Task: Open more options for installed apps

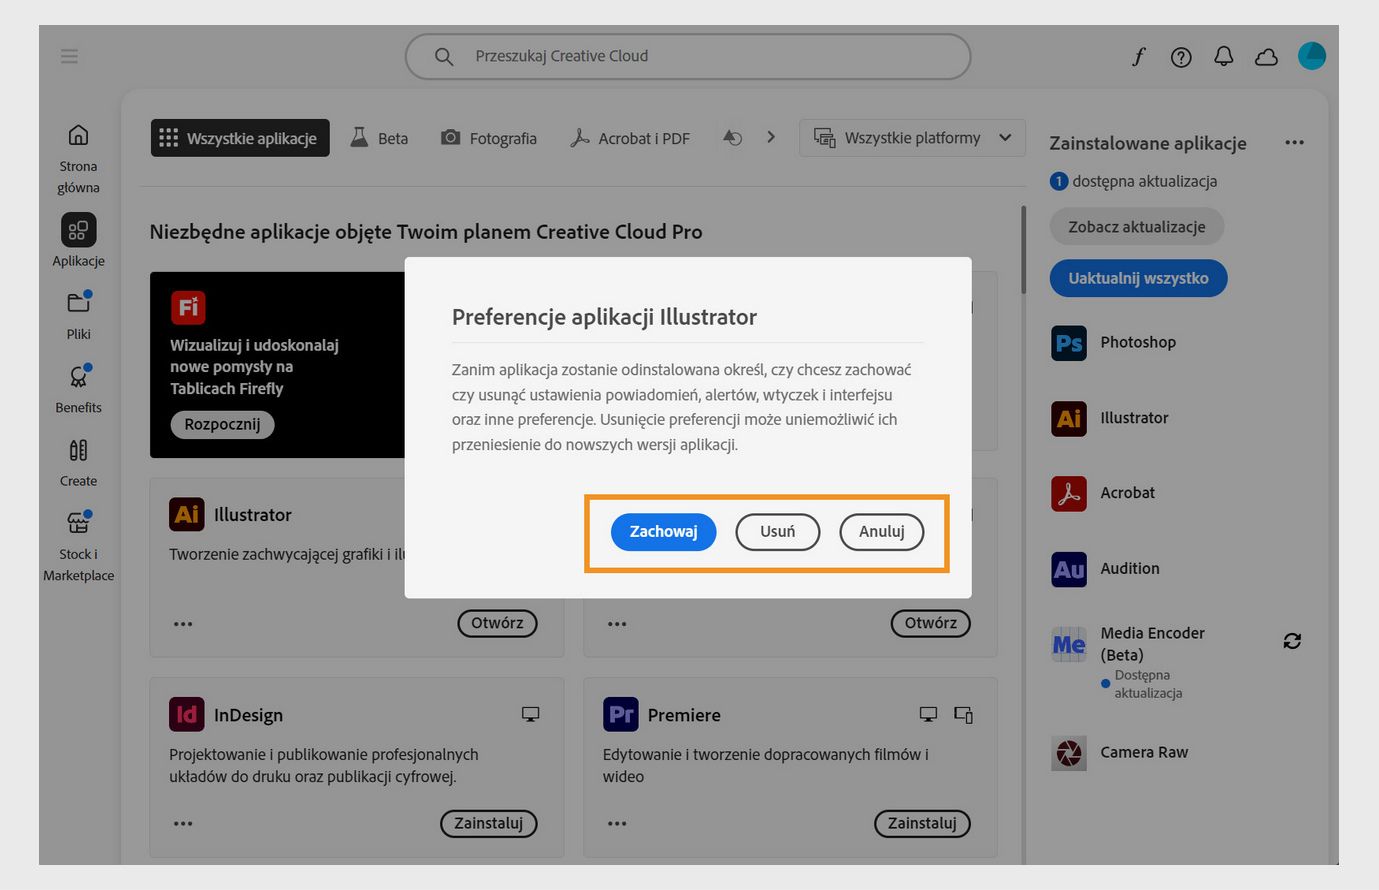Action: [x=1294, y=142]
